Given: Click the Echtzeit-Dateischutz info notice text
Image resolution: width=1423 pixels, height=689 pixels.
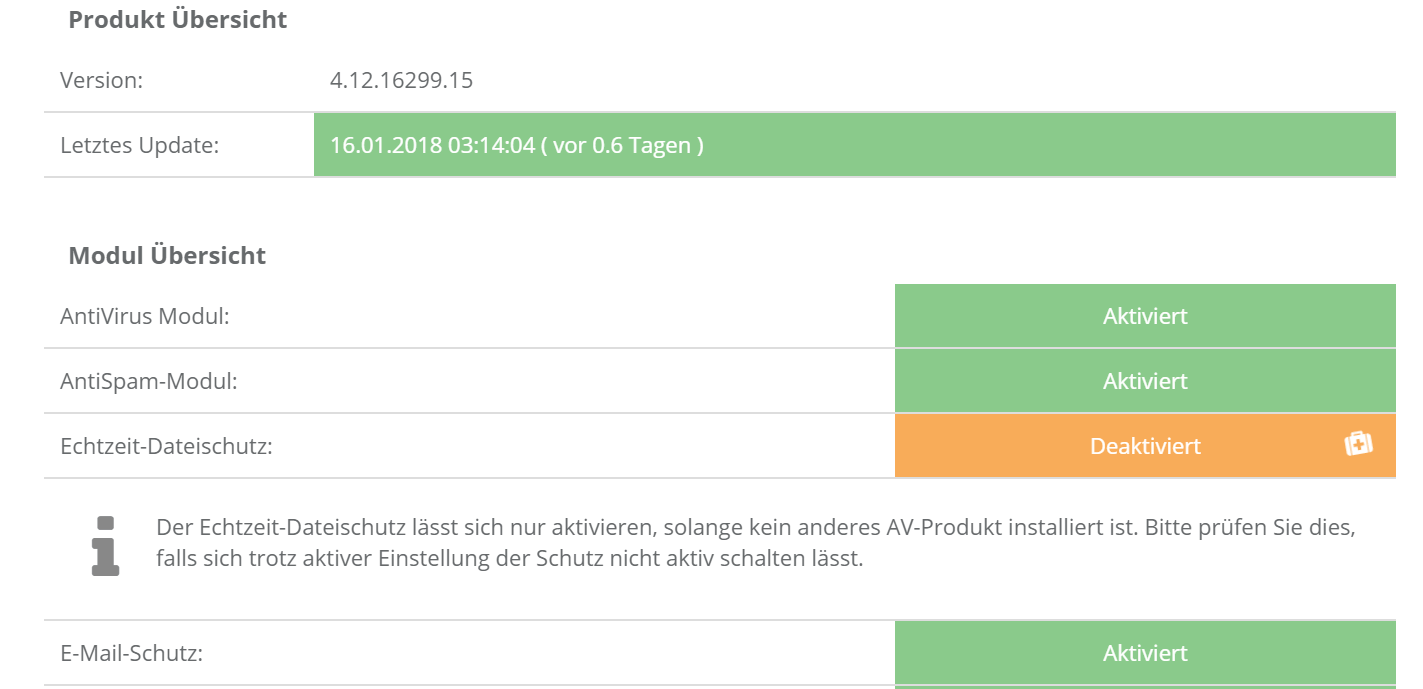Looking at the screenshot, I should coord(755,543).
